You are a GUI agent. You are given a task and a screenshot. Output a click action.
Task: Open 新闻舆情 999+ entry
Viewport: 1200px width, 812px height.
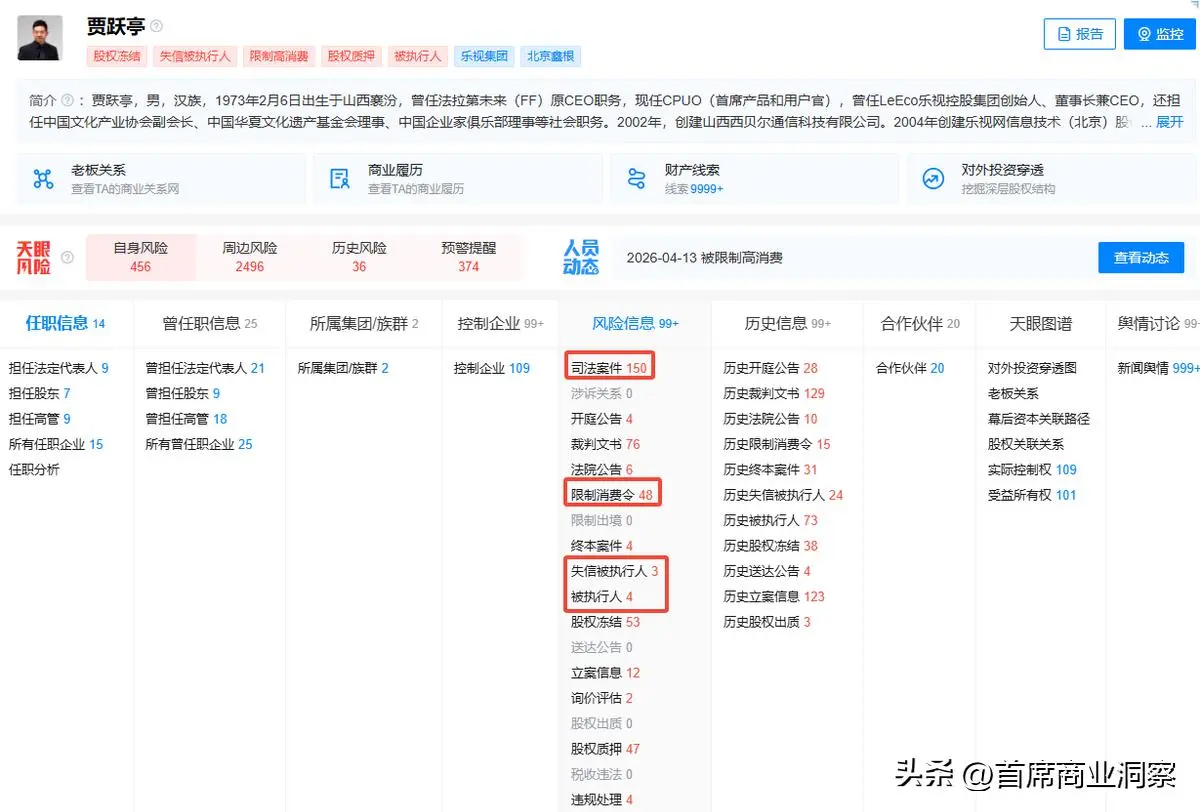click(x=1158, y=368)
